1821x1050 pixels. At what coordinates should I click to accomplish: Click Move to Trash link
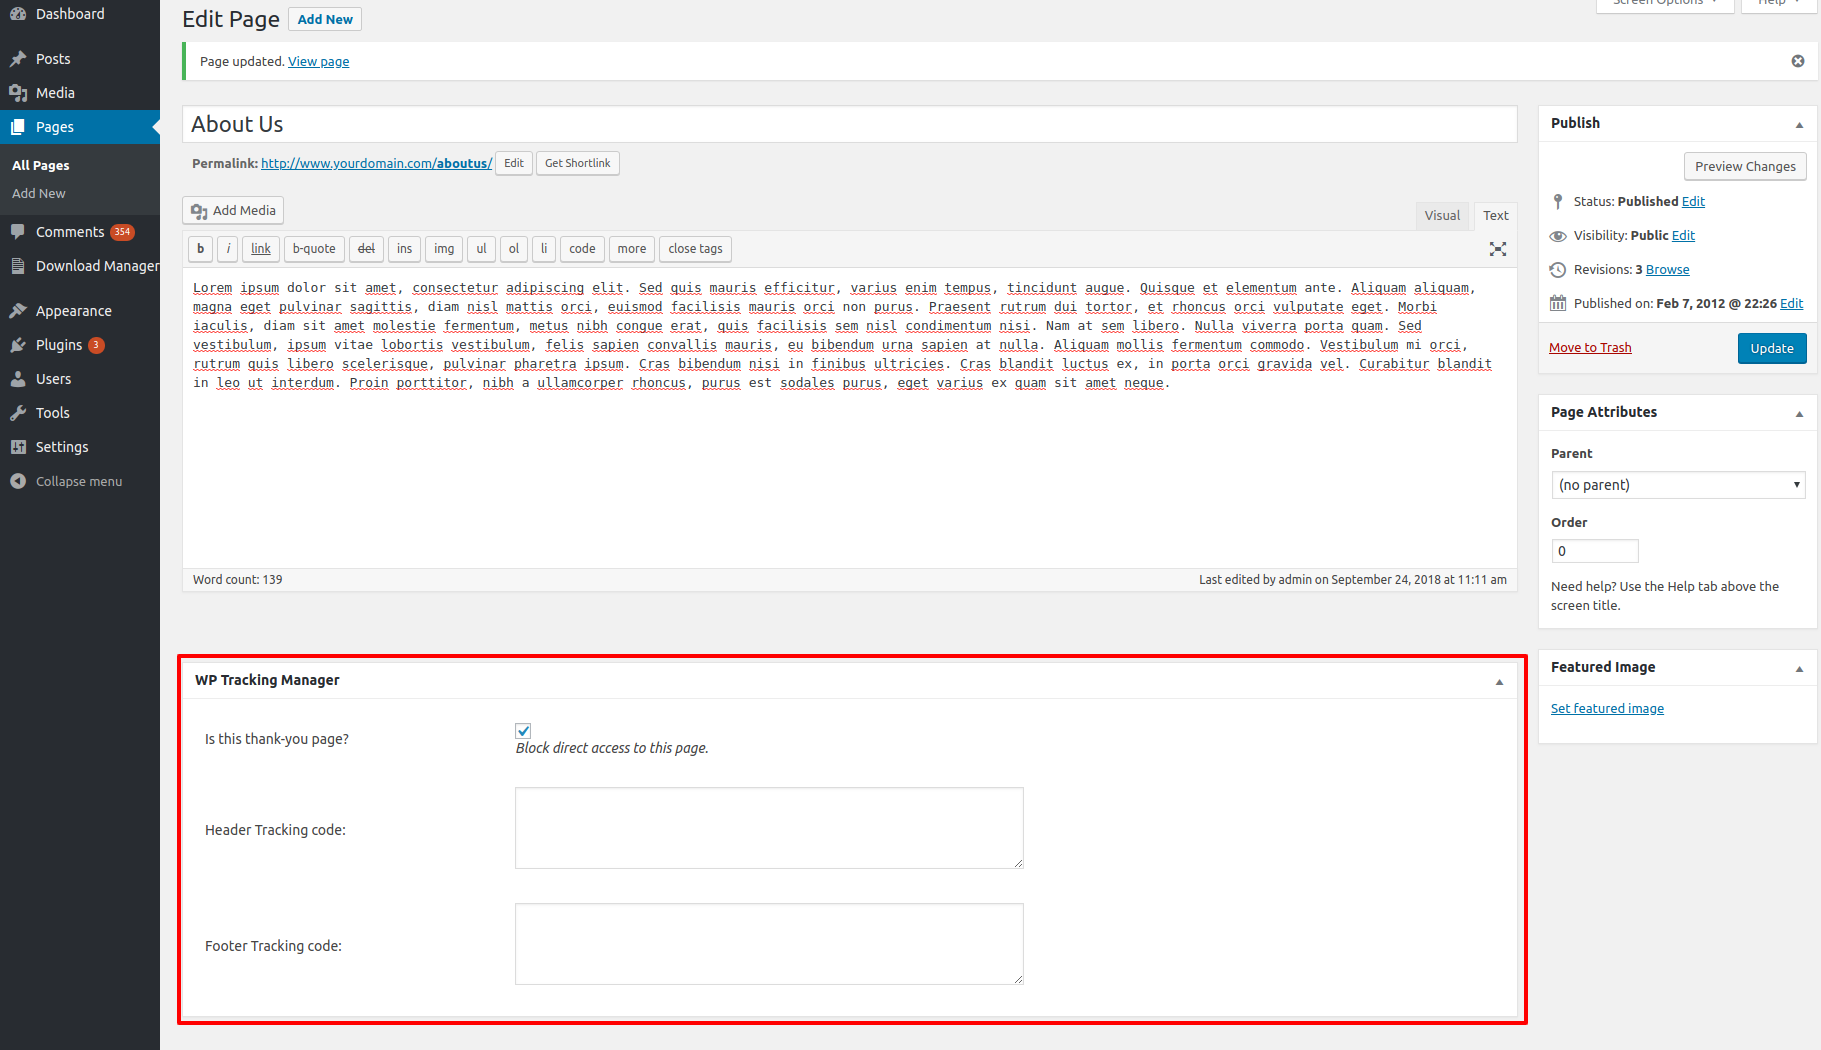coord(1590,348)
